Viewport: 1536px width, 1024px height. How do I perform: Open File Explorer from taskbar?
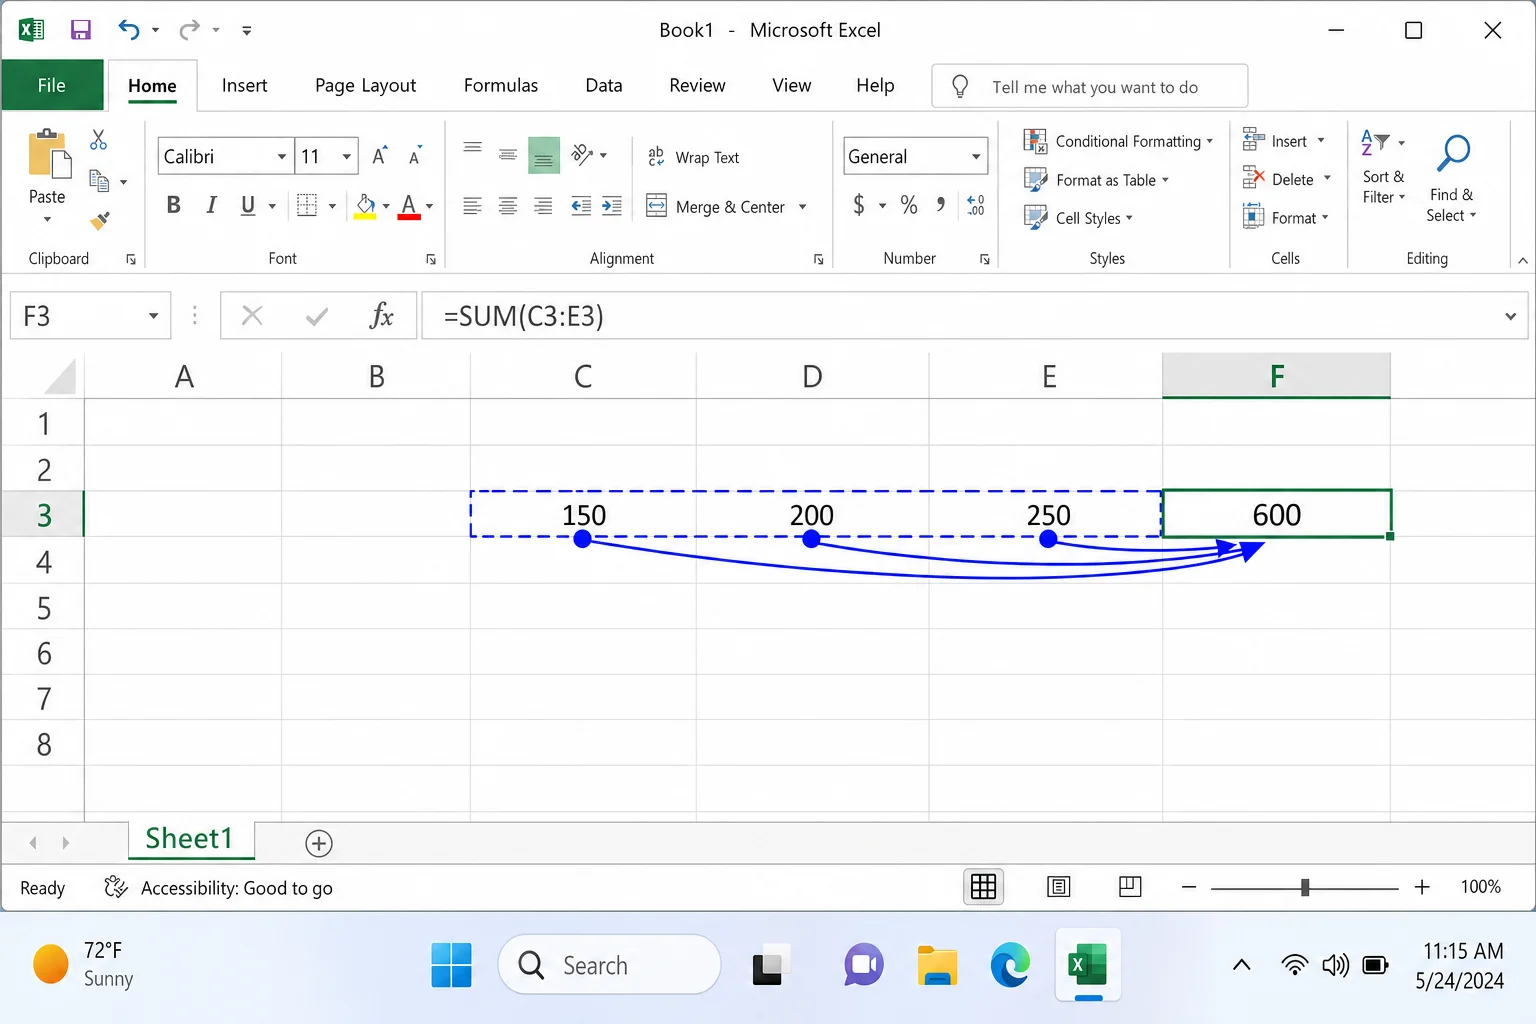(x=937, y=965)
